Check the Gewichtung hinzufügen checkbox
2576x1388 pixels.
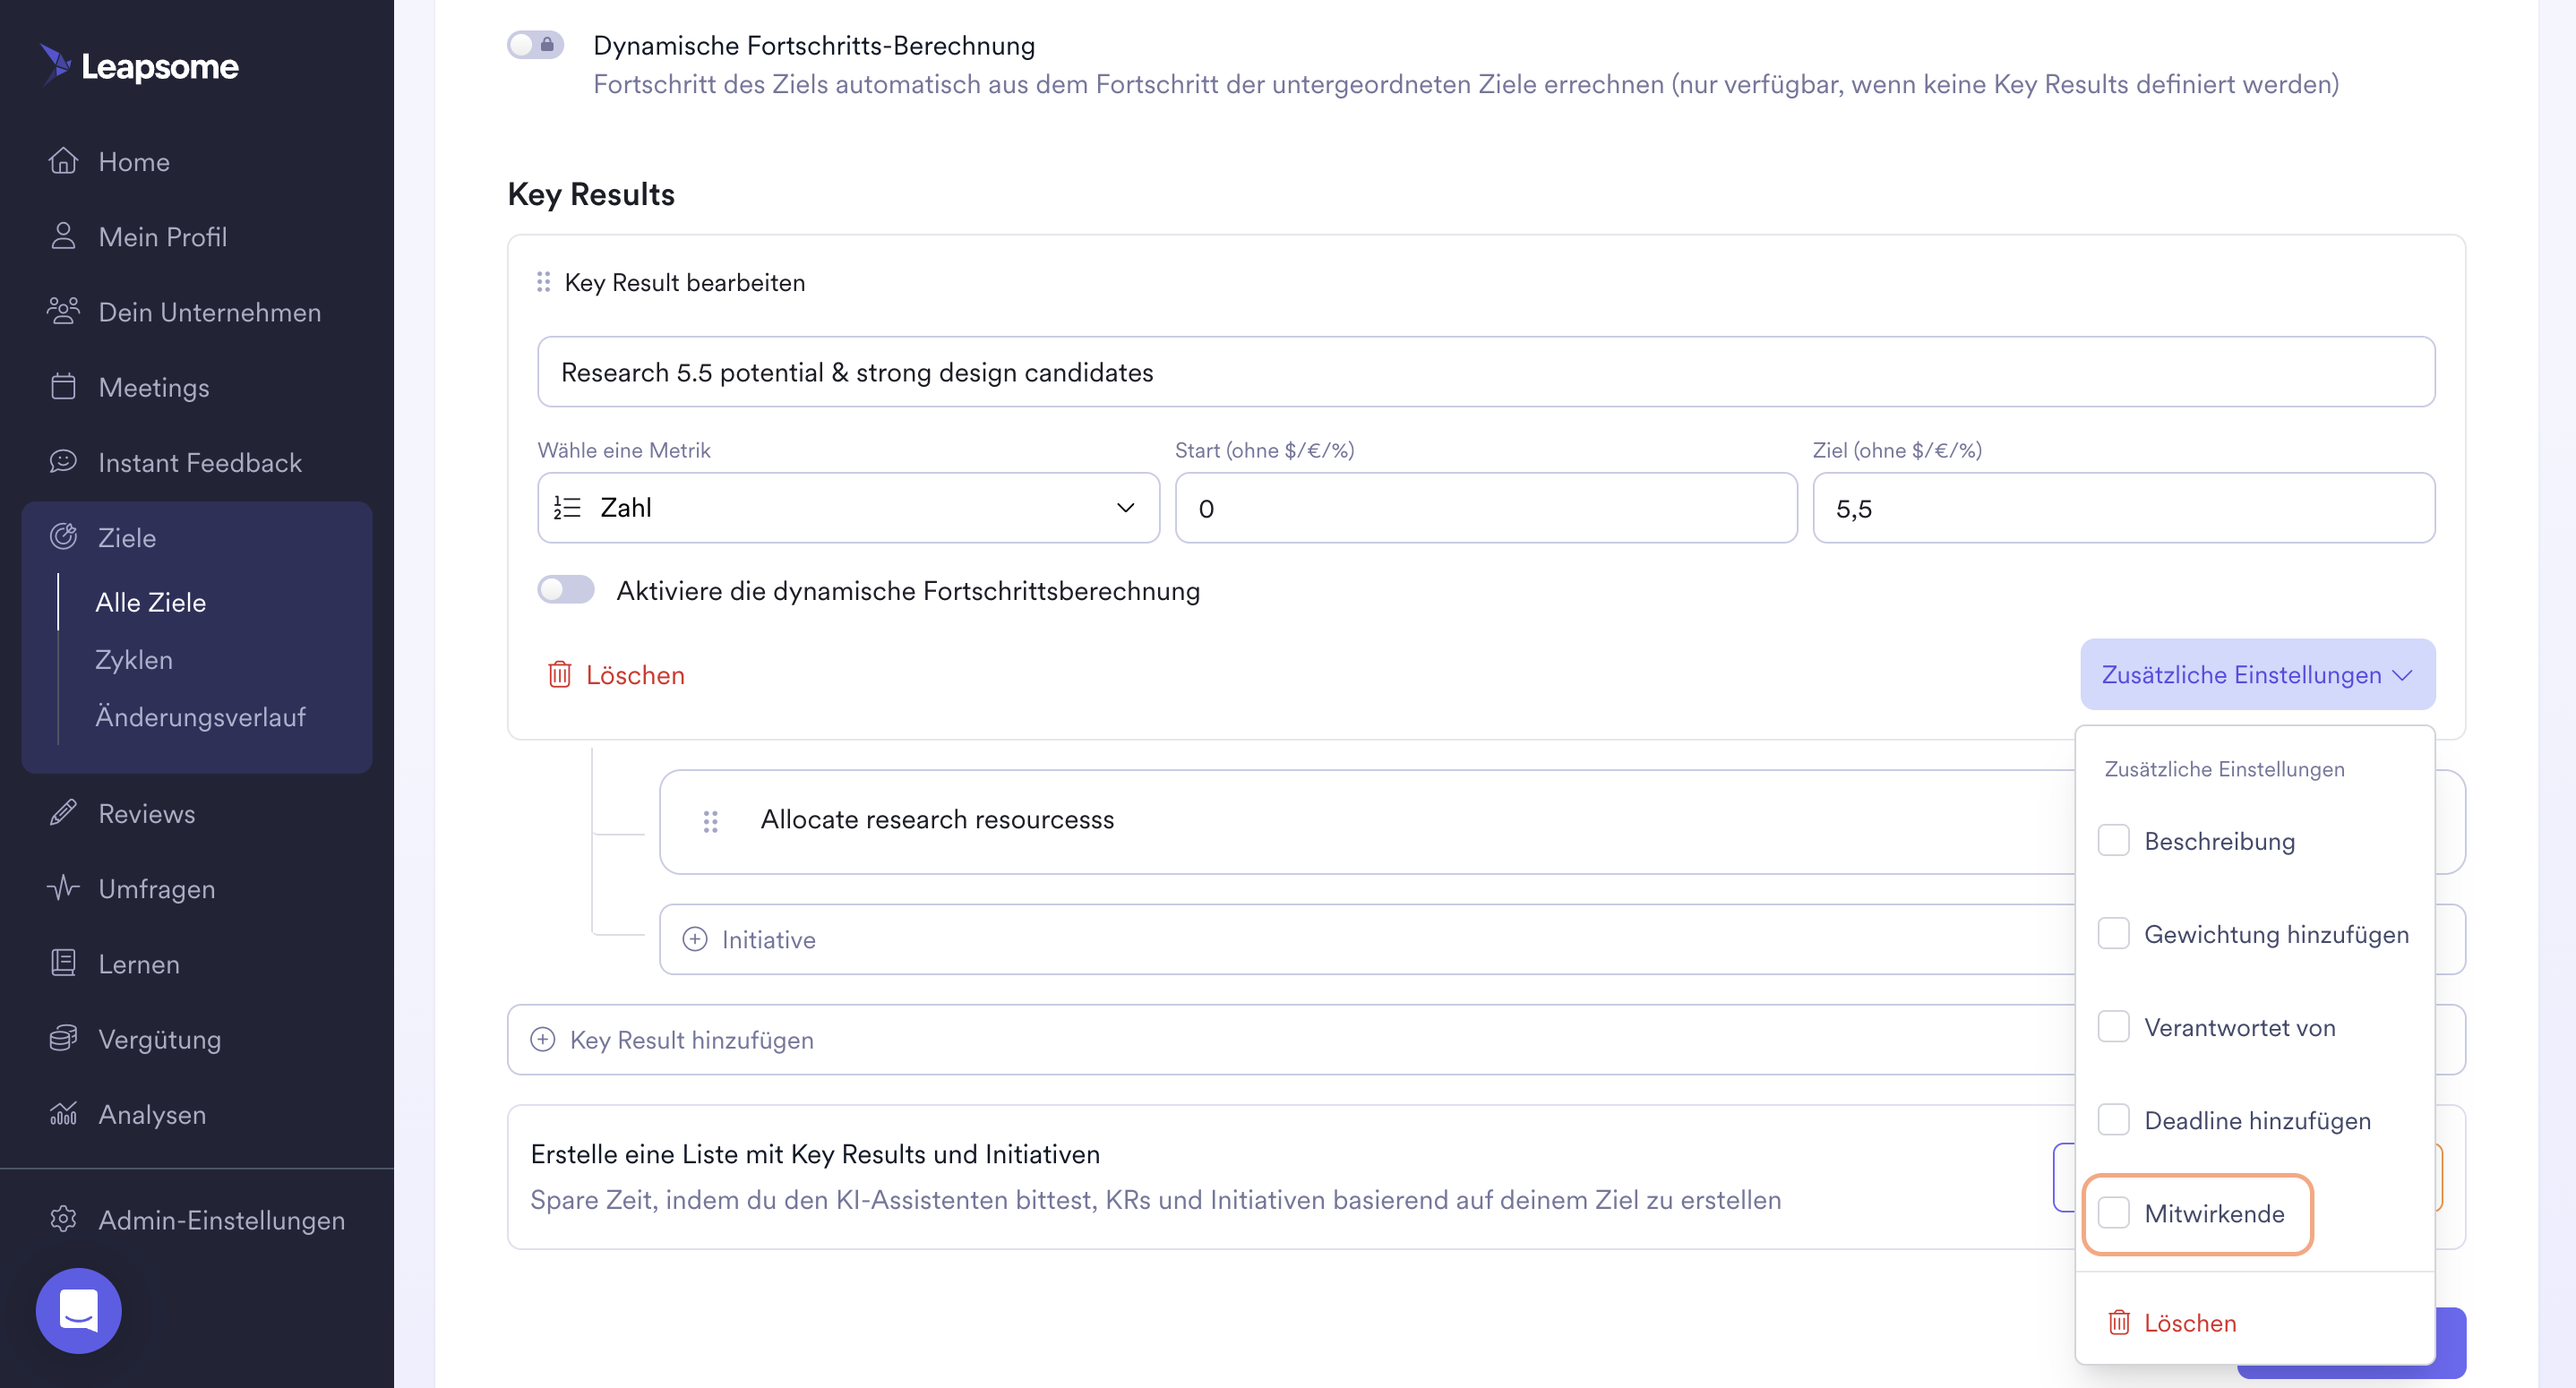point(2112,933)
